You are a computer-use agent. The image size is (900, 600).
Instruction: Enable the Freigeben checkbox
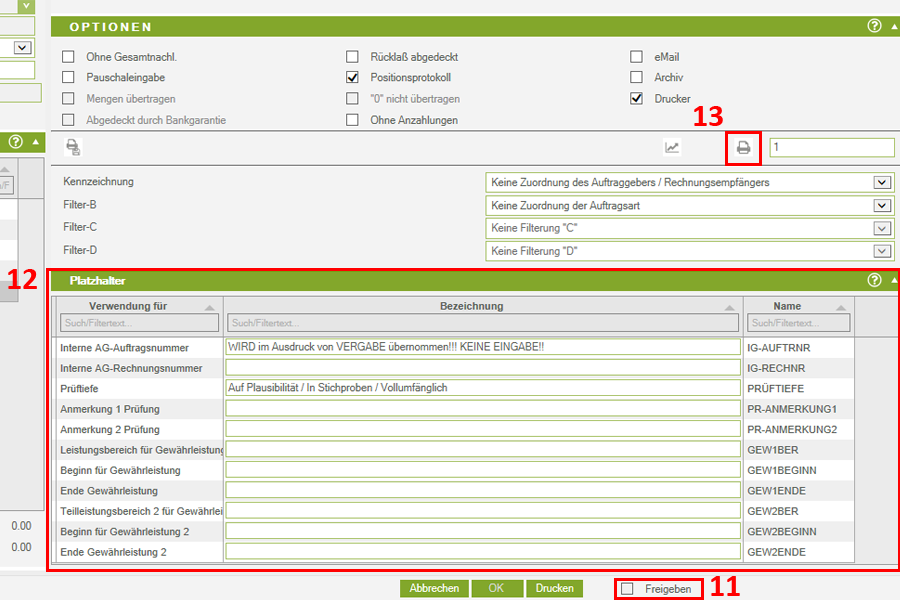(x=627, y=589)
